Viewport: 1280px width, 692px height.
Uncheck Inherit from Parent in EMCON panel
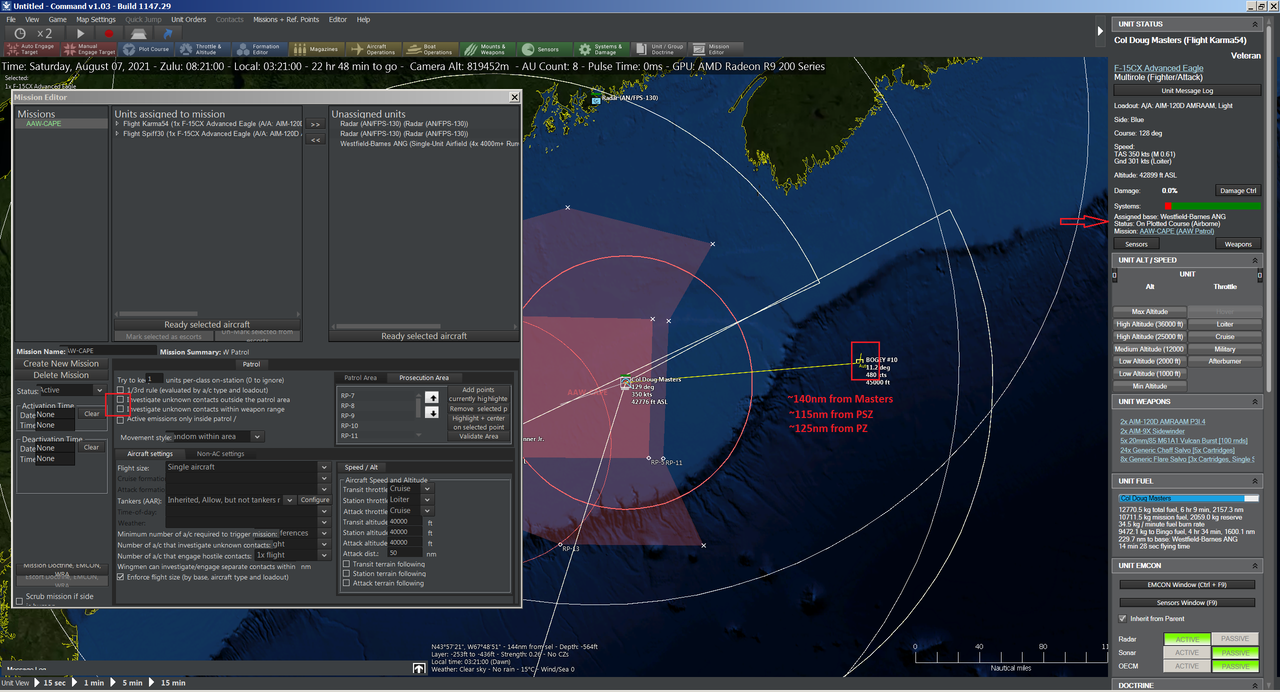pos(1122,618)
